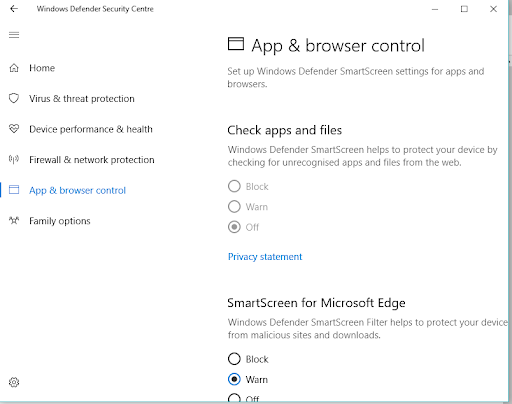512x404 pixels.
Task: Select the Virus & threat protection shield icon
Action: [x=14, y=98]
